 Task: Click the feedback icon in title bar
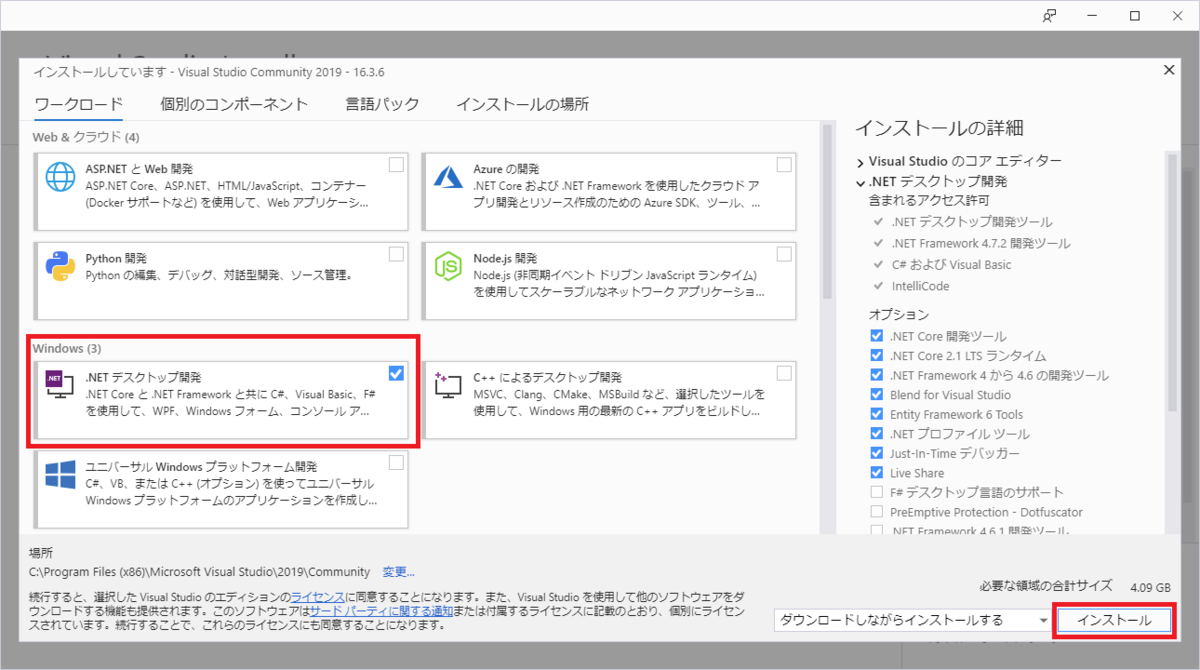pos(1049,16)
